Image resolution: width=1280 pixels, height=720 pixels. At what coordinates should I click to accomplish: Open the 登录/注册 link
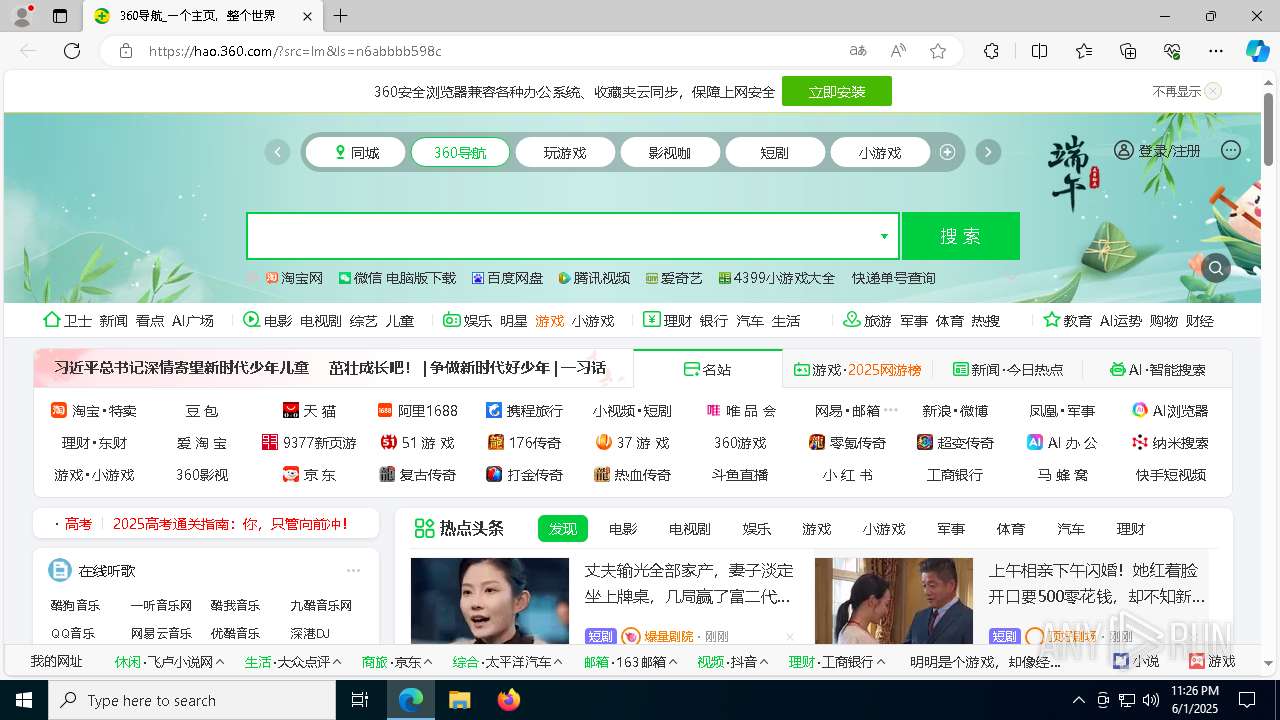(x=1158, y=150)
